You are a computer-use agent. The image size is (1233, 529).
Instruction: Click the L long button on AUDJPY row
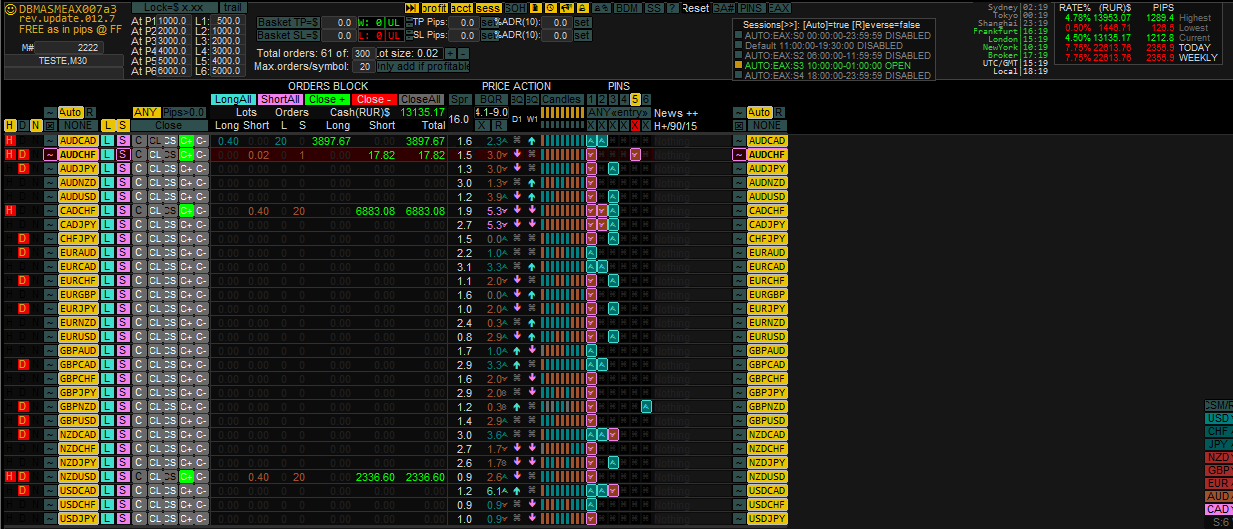point(108,169)
